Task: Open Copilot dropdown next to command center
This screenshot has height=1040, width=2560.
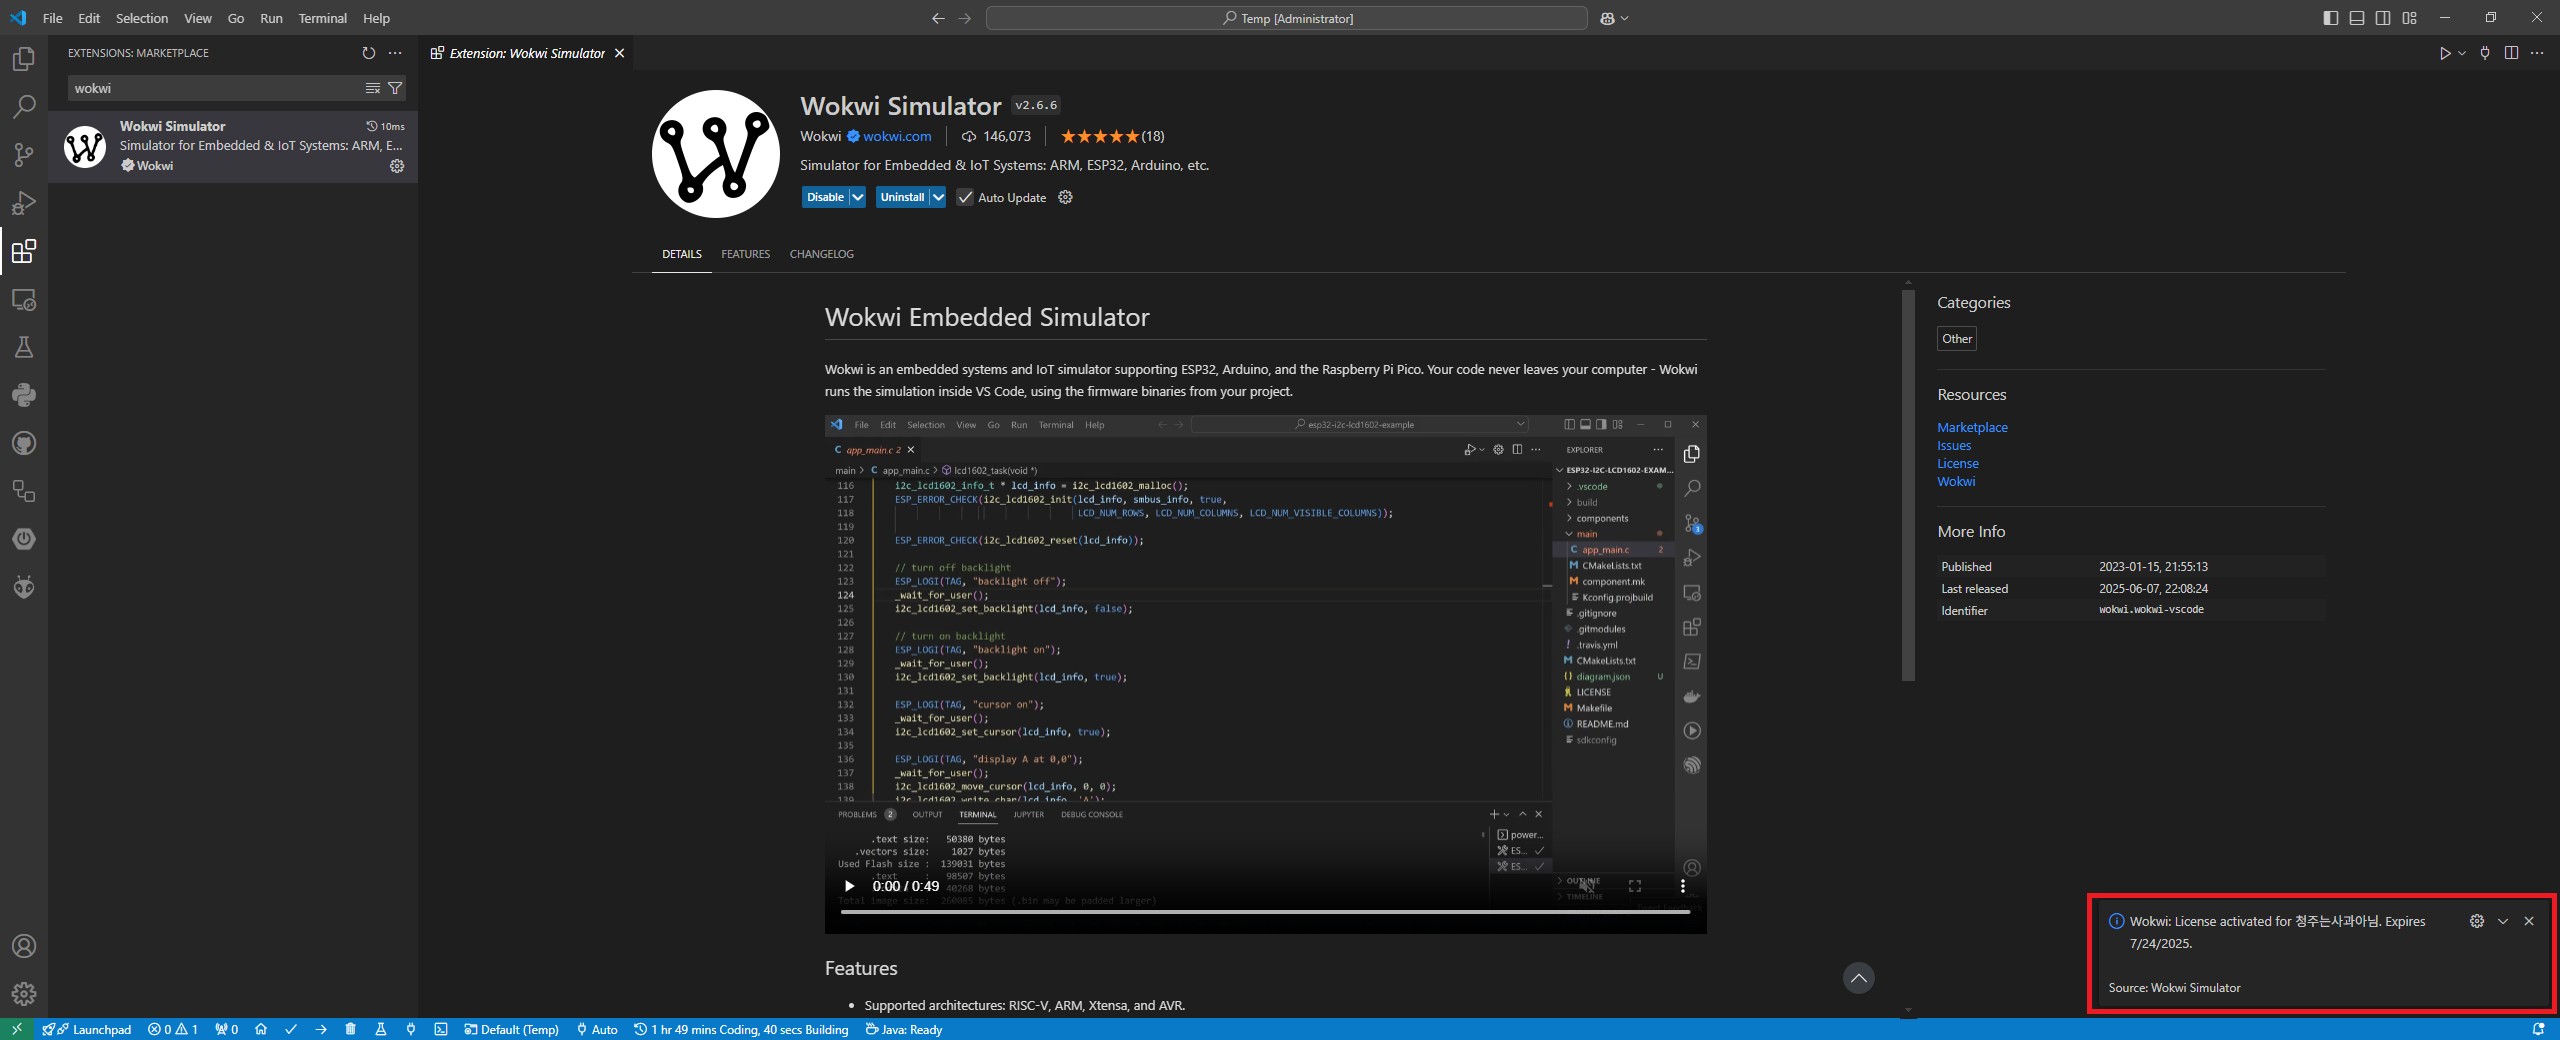Action: coord(1624,18)
